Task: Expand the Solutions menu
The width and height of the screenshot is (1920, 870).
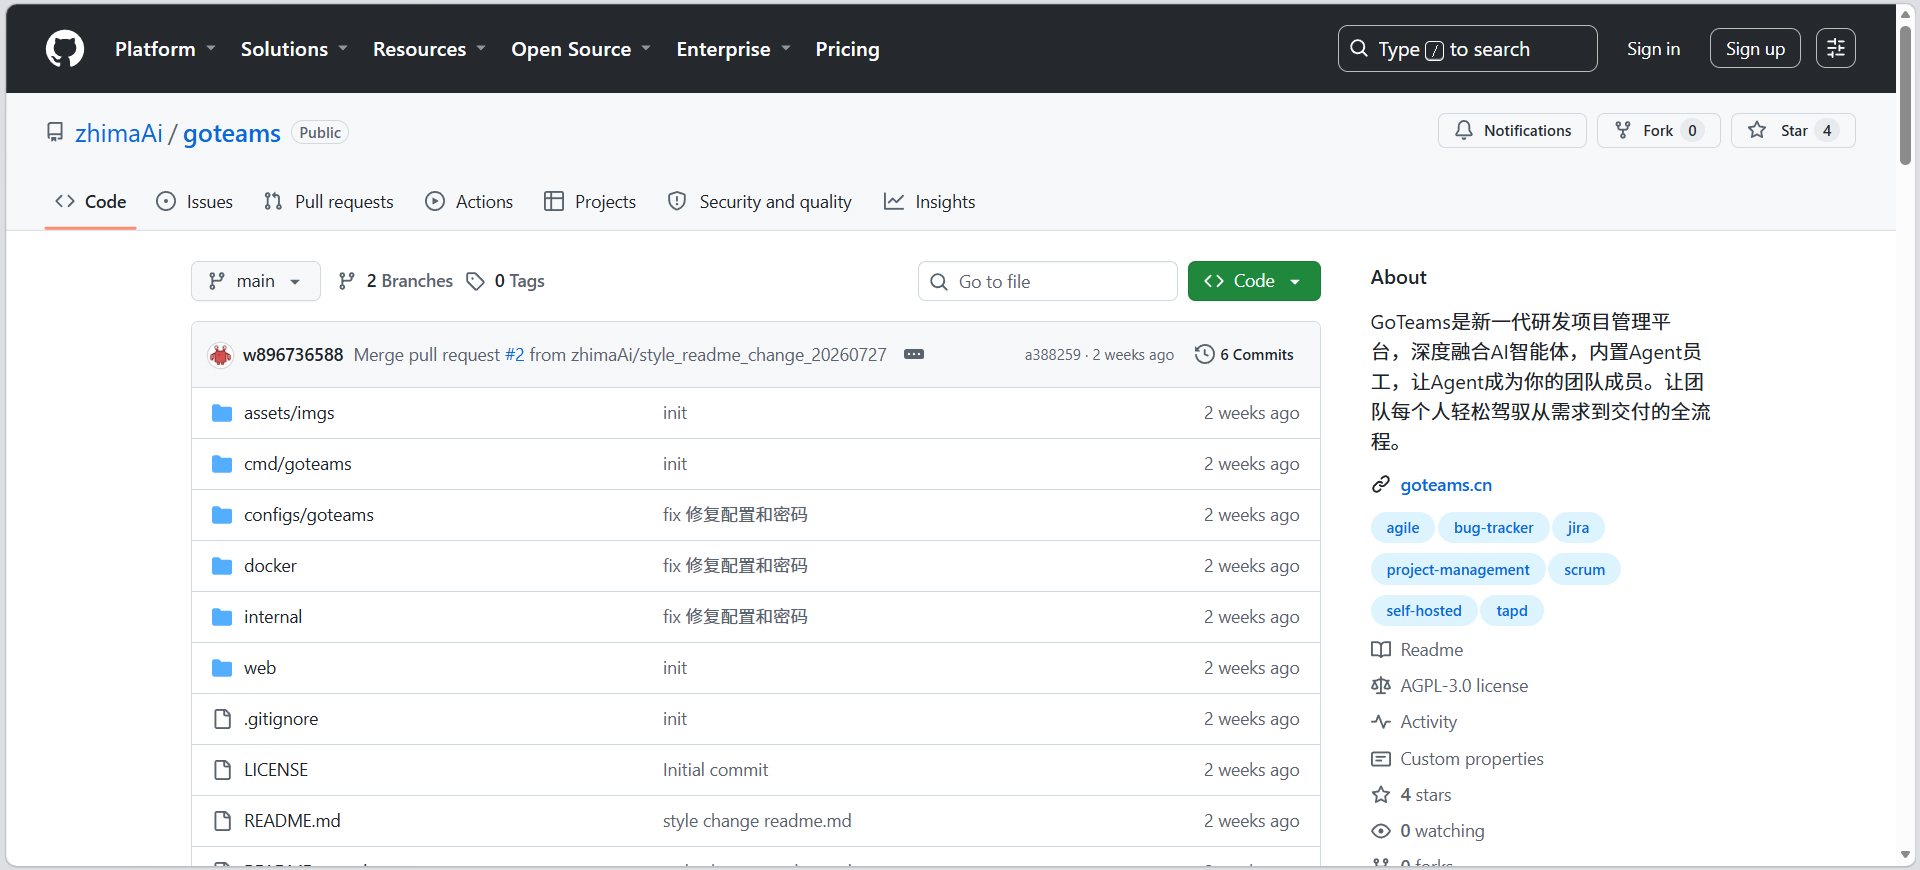Action: [294, 49]
